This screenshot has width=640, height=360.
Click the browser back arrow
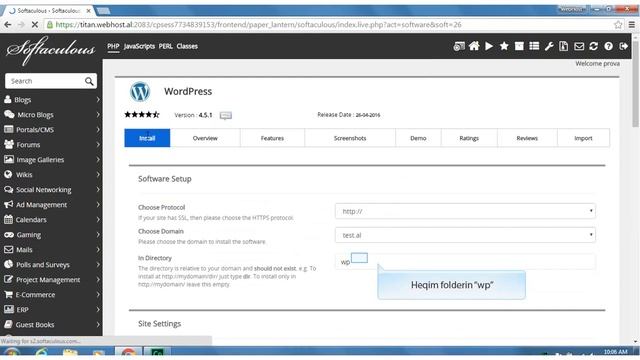[x=8, y=25]
